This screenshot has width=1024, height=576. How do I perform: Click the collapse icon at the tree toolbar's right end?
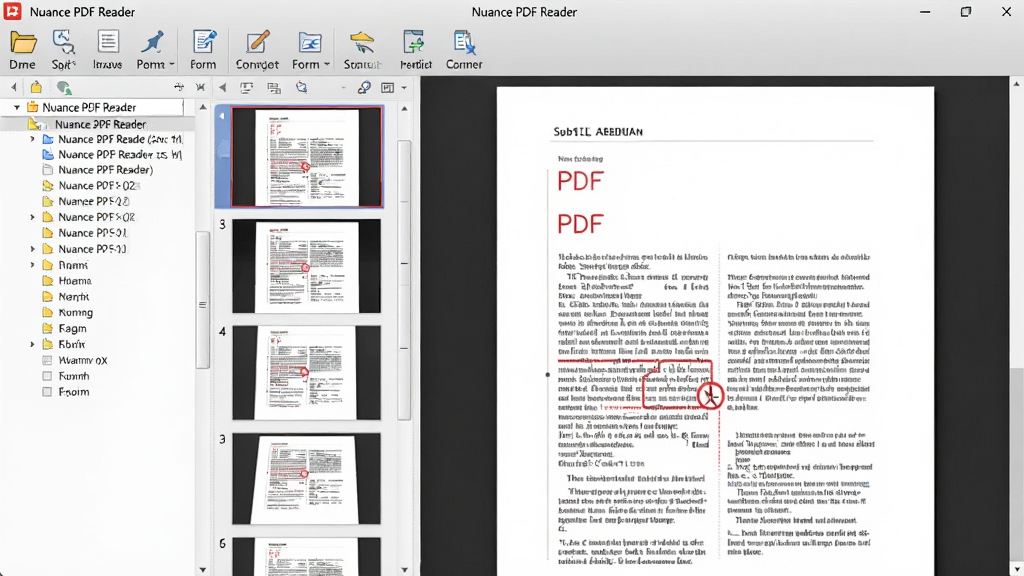click(x=200, y=87)
